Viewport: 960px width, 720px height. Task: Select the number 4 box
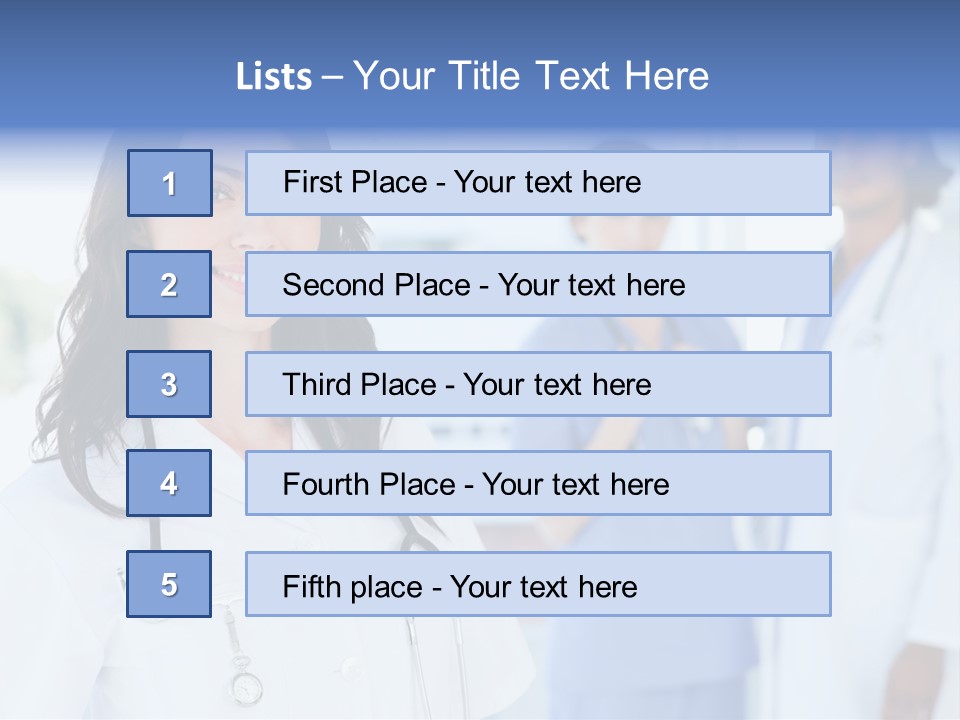169,483
